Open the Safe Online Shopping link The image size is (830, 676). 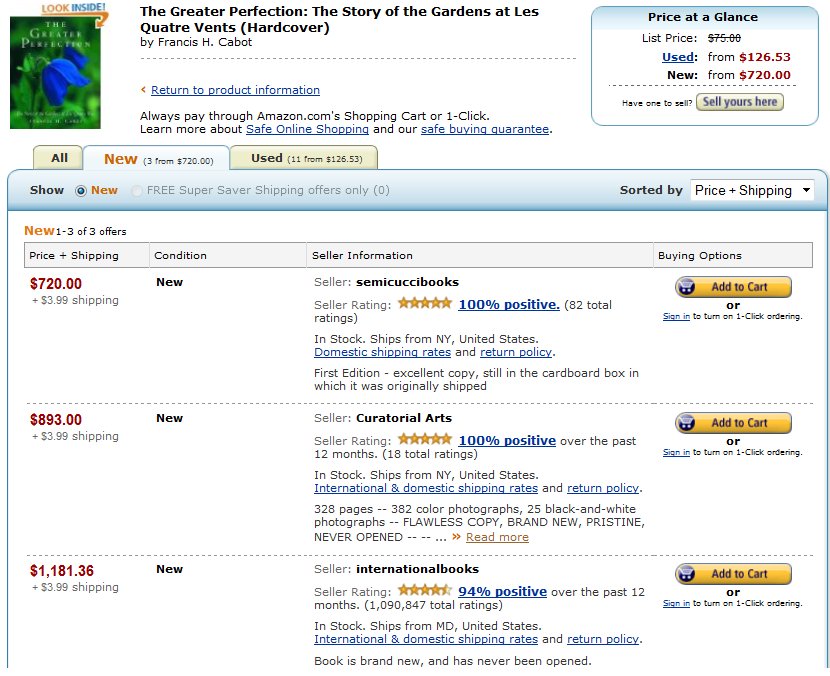pyautogui.click(x=307, y=129)
